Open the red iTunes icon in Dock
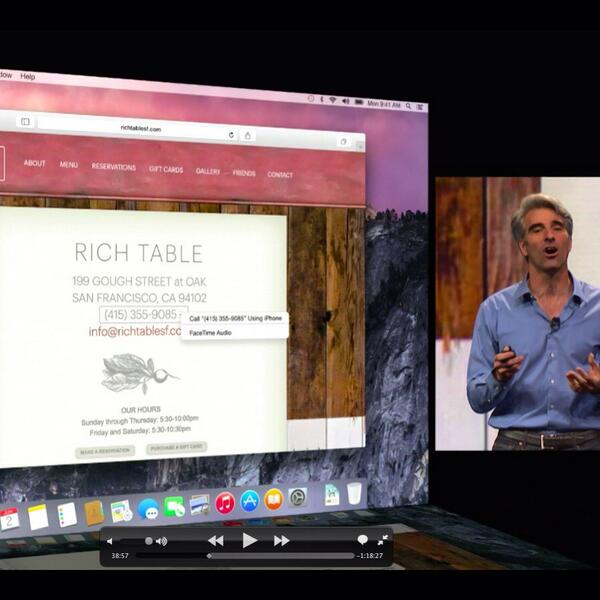The image size is (600, 600). tap(225, 503)
